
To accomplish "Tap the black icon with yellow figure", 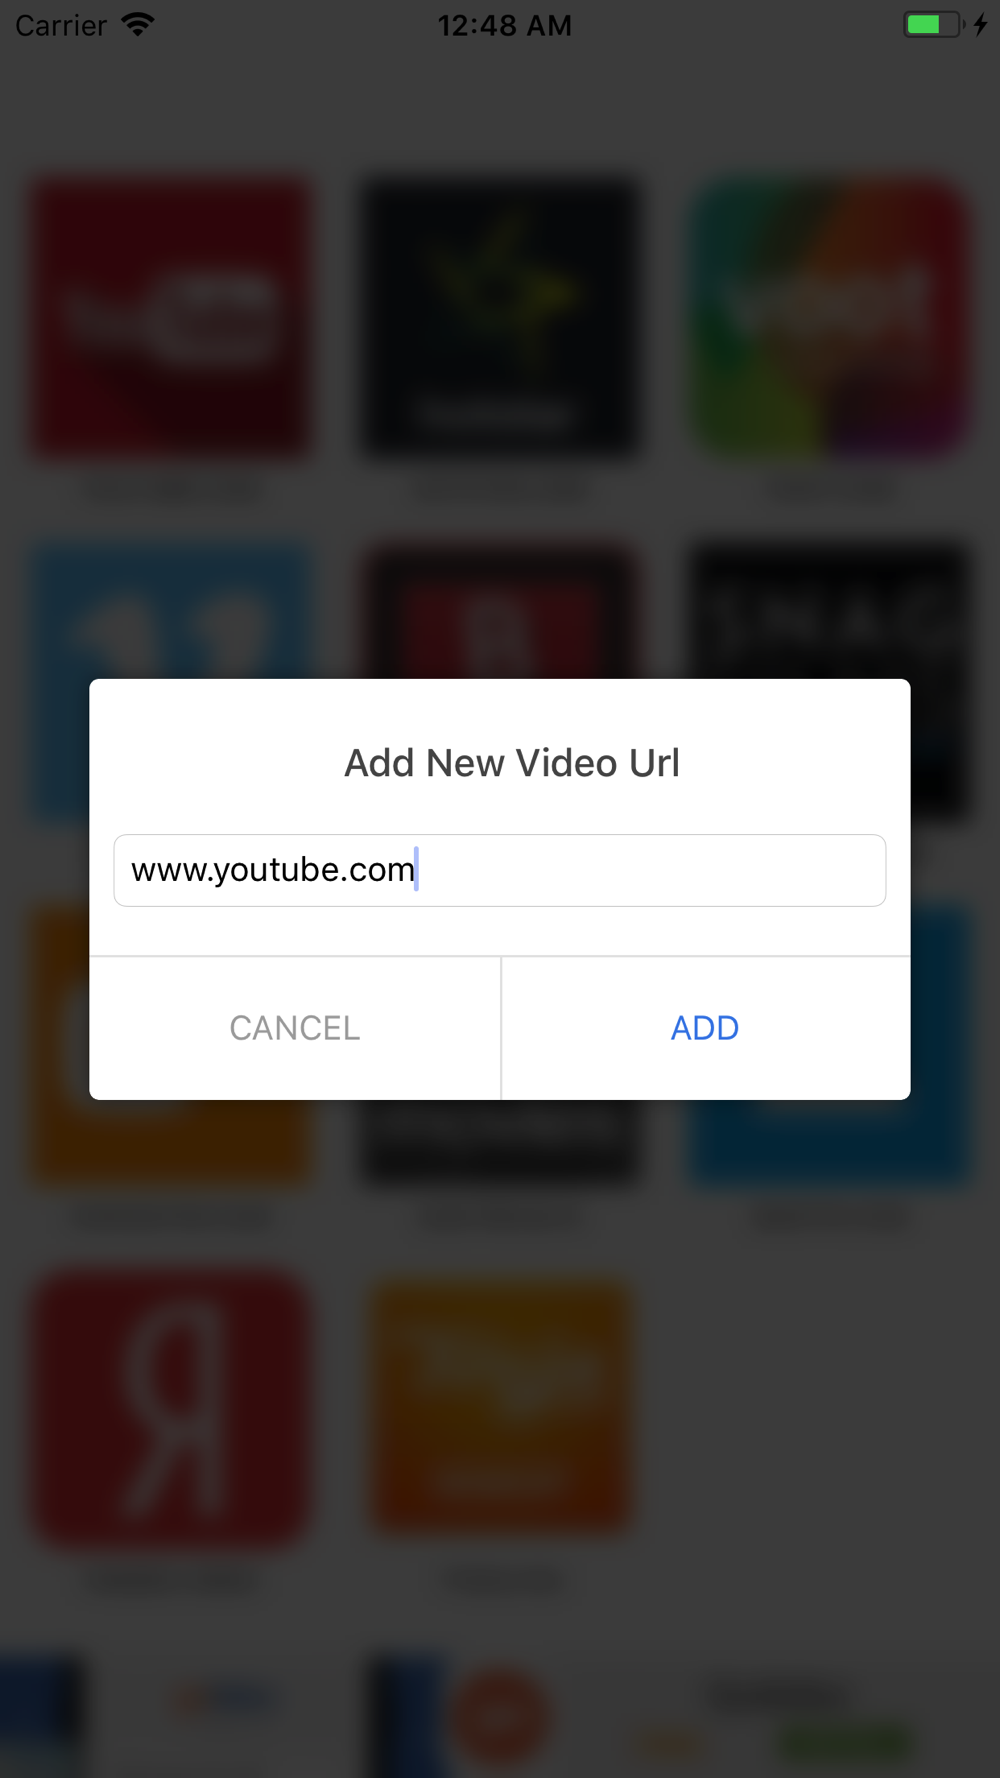I will 500,318.
